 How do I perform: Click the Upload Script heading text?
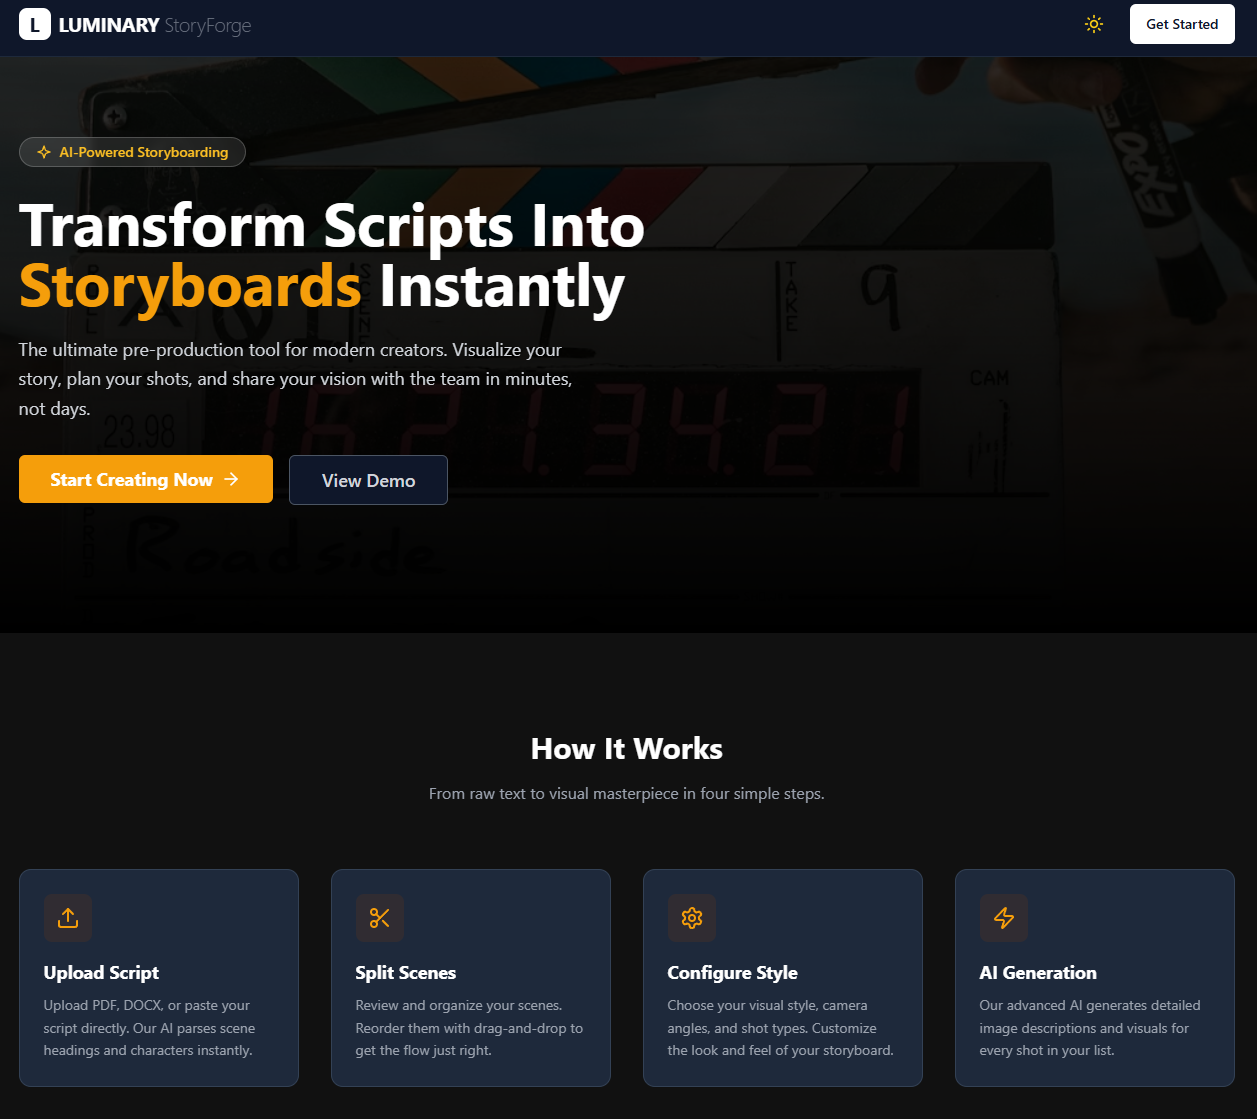101,972
